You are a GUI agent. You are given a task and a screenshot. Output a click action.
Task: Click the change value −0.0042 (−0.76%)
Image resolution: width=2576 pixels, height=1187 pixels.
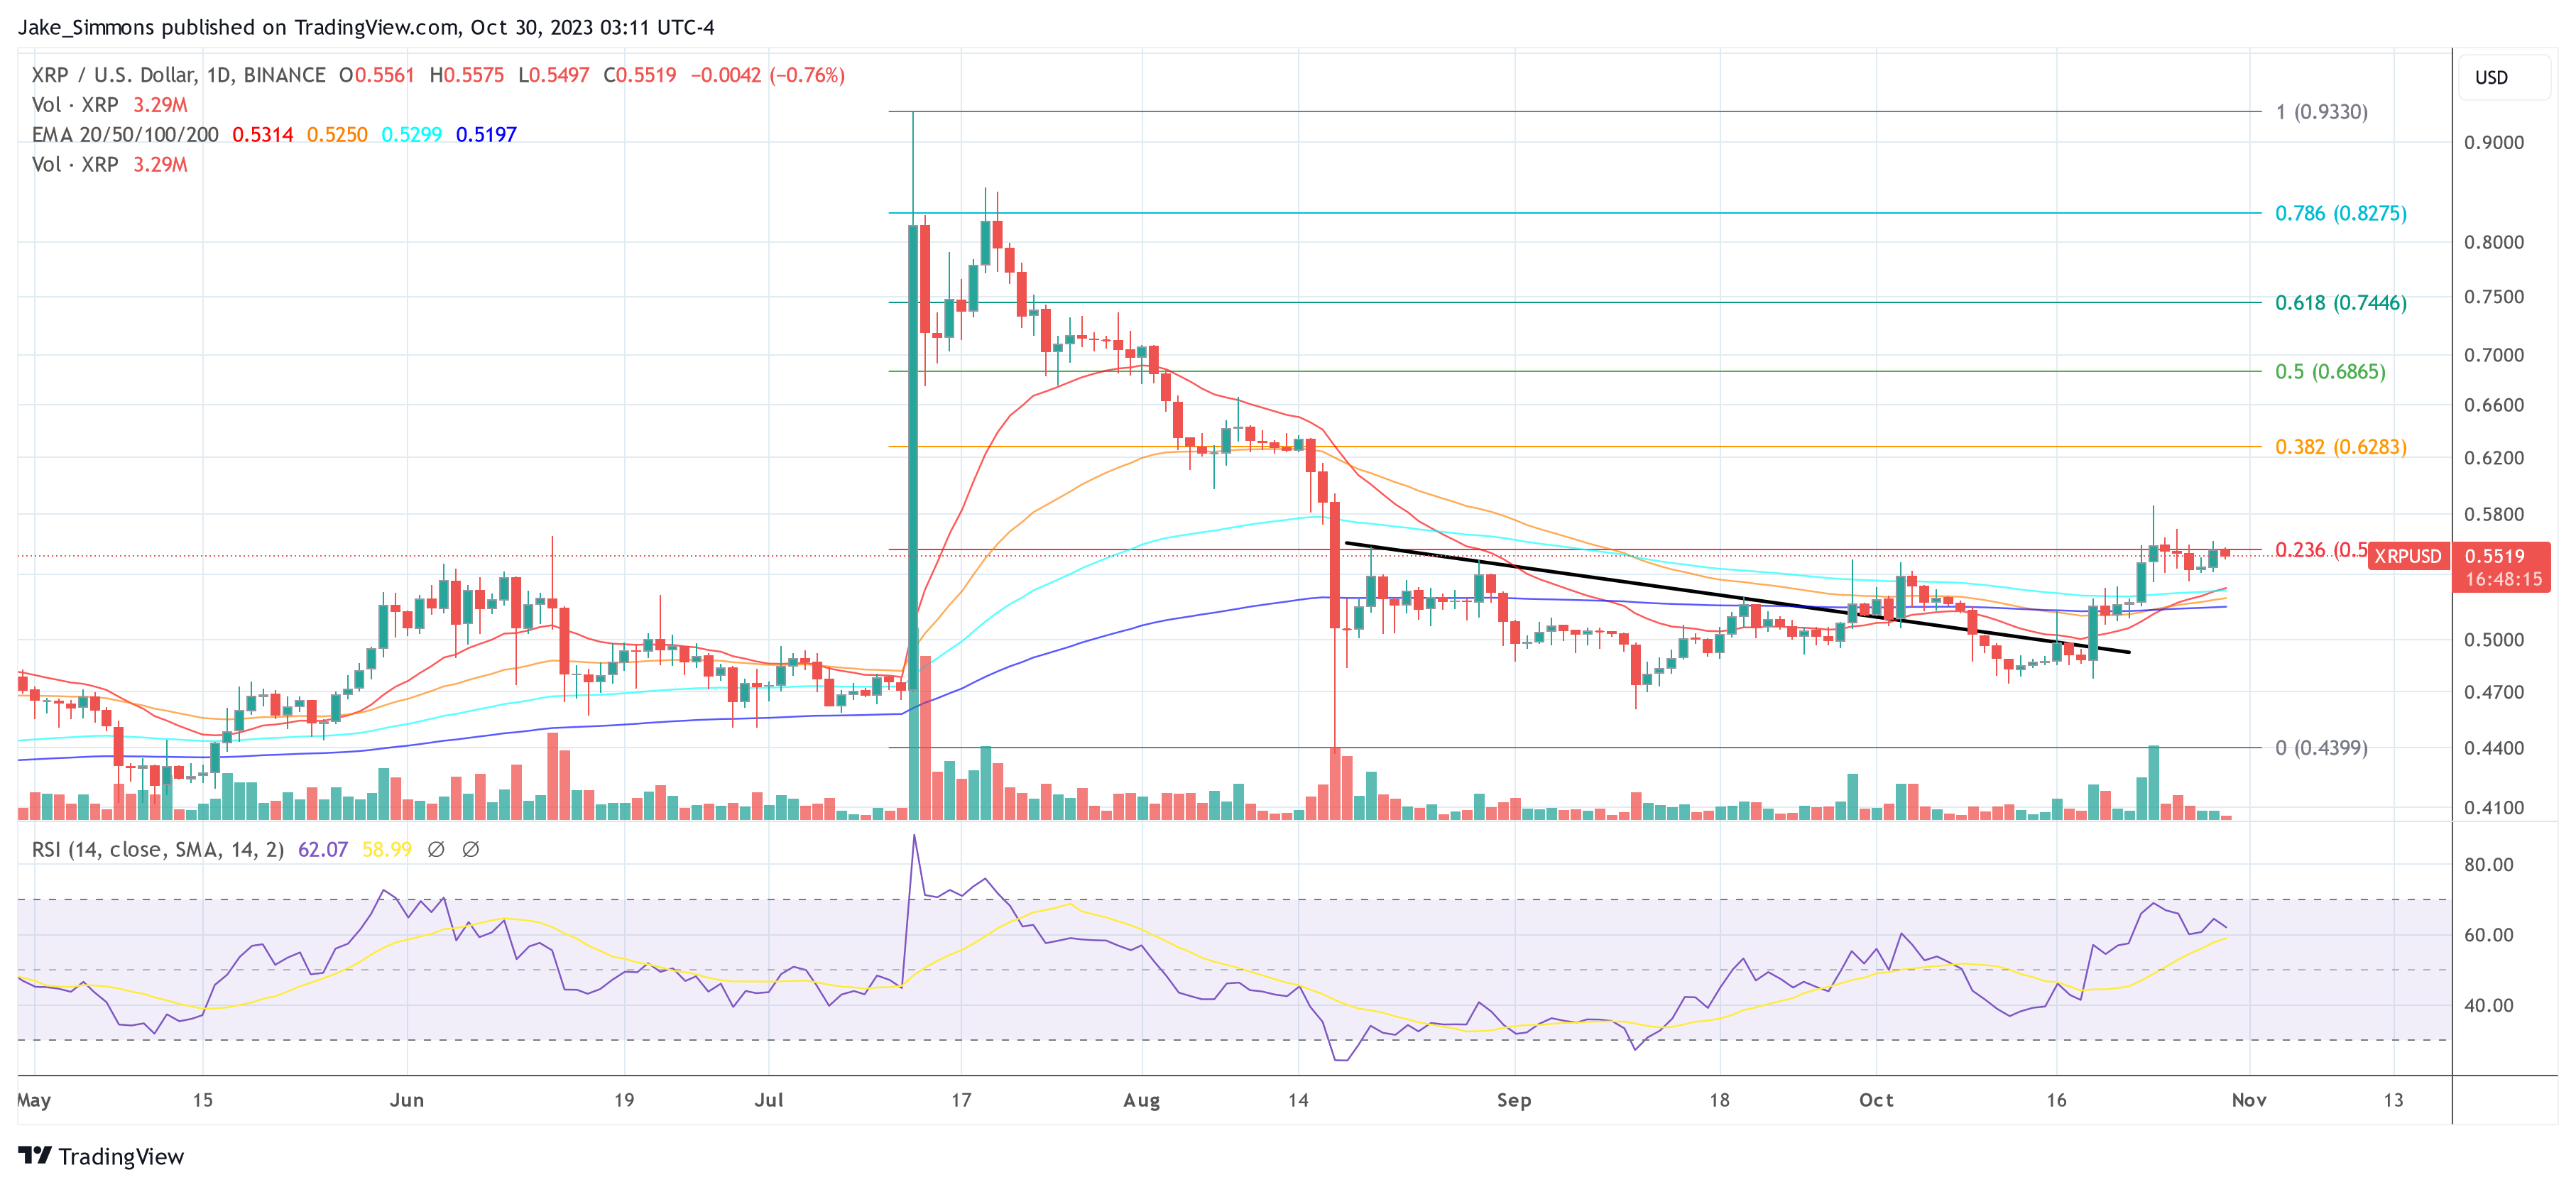click(767, 75)
